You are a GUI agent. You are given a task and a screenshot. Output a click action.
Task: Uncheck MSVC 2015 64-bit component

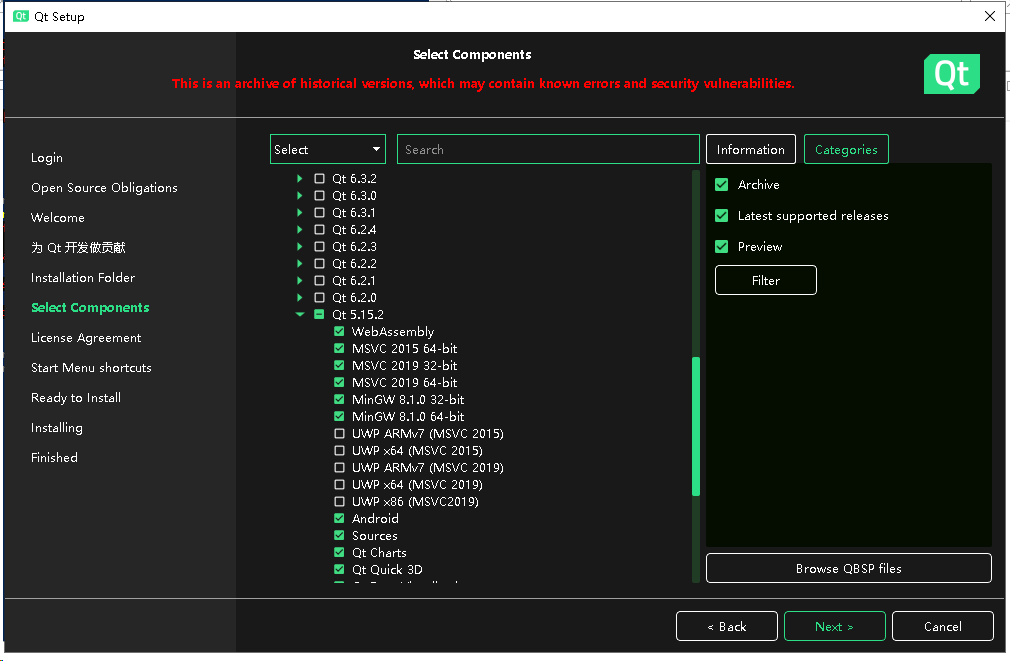tap(339, 349)
